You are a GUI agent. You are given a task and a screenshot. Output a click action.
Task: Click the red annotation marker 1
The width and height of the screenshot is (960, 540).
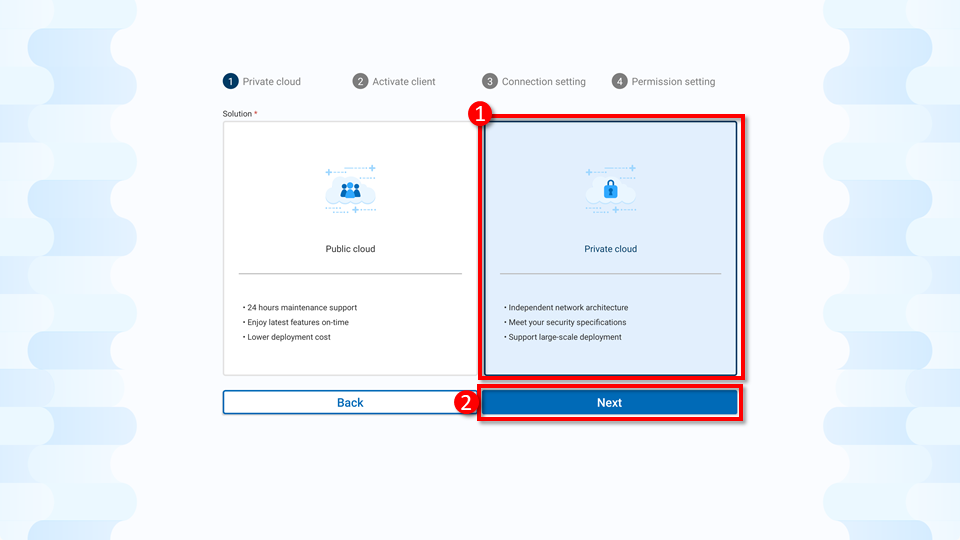[479, 115]
